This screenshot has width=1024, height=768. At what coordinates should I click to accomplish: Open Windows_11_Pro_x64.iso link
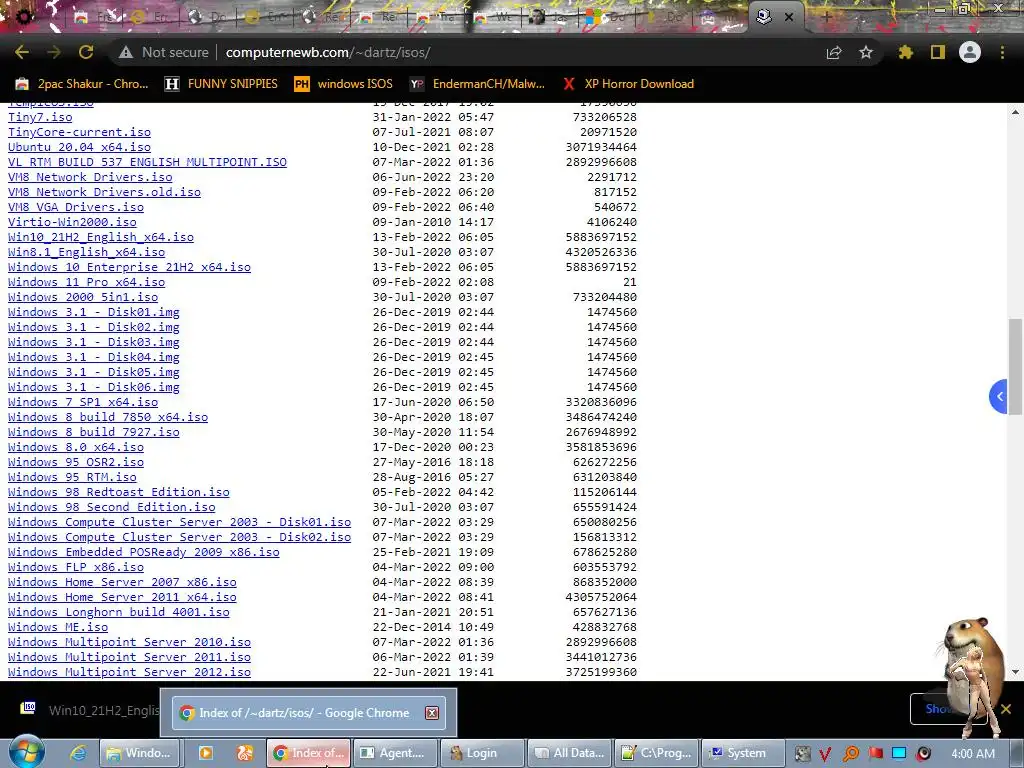pos(86,282)
